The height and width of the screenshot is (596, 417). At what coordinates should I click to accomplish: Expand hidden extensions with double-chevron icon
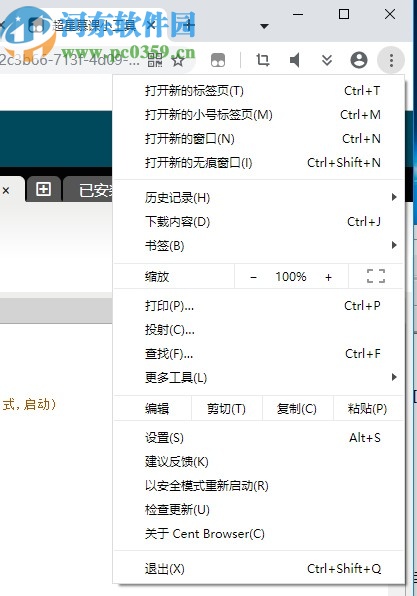pos(327,60)
